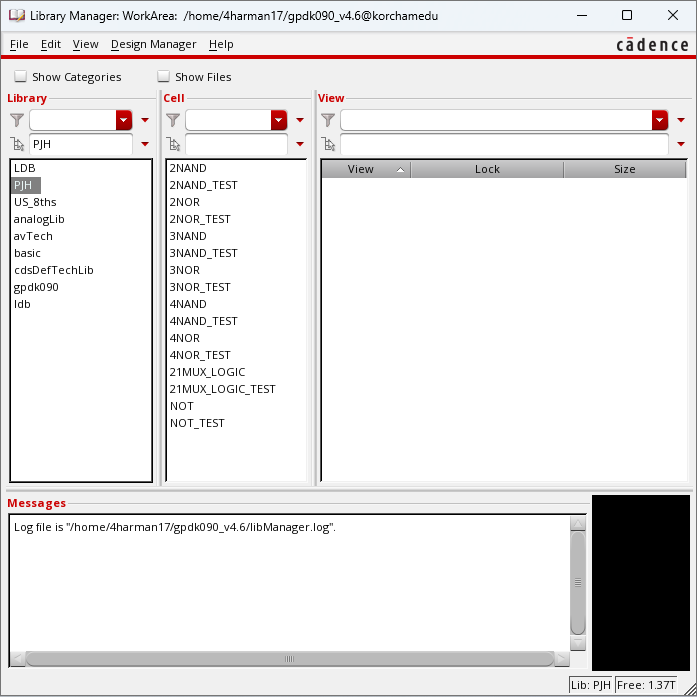Click the Cell search input field
The width and height of the screenshot is (697, 697).
pyautogui.click(x=236, y=144)
